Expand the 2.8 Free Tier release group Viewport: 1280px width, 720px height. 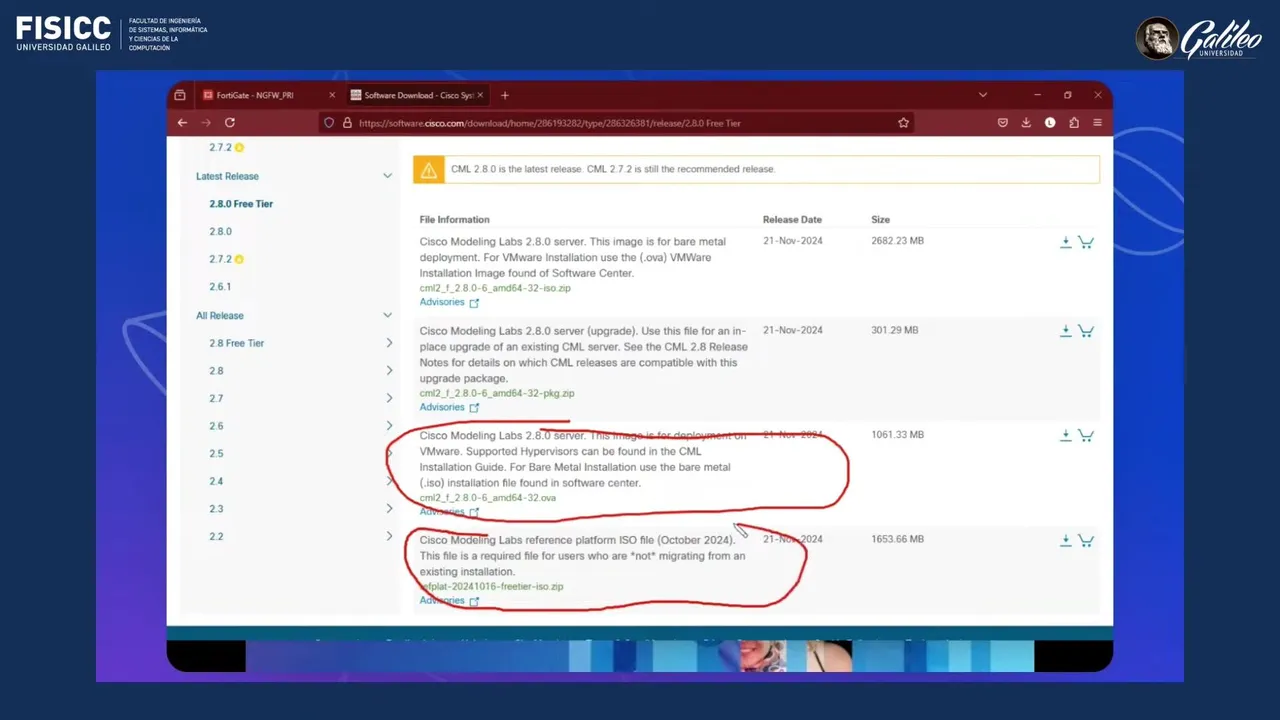389,343
